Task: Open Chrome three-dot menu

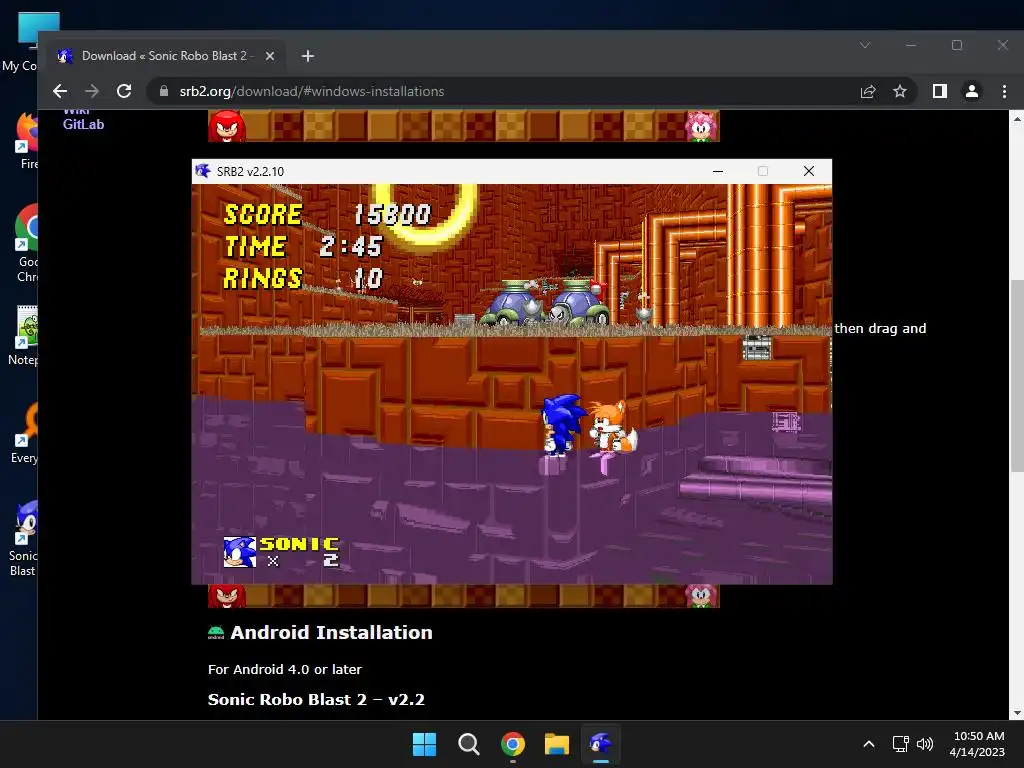Action: pos(1004,91)
